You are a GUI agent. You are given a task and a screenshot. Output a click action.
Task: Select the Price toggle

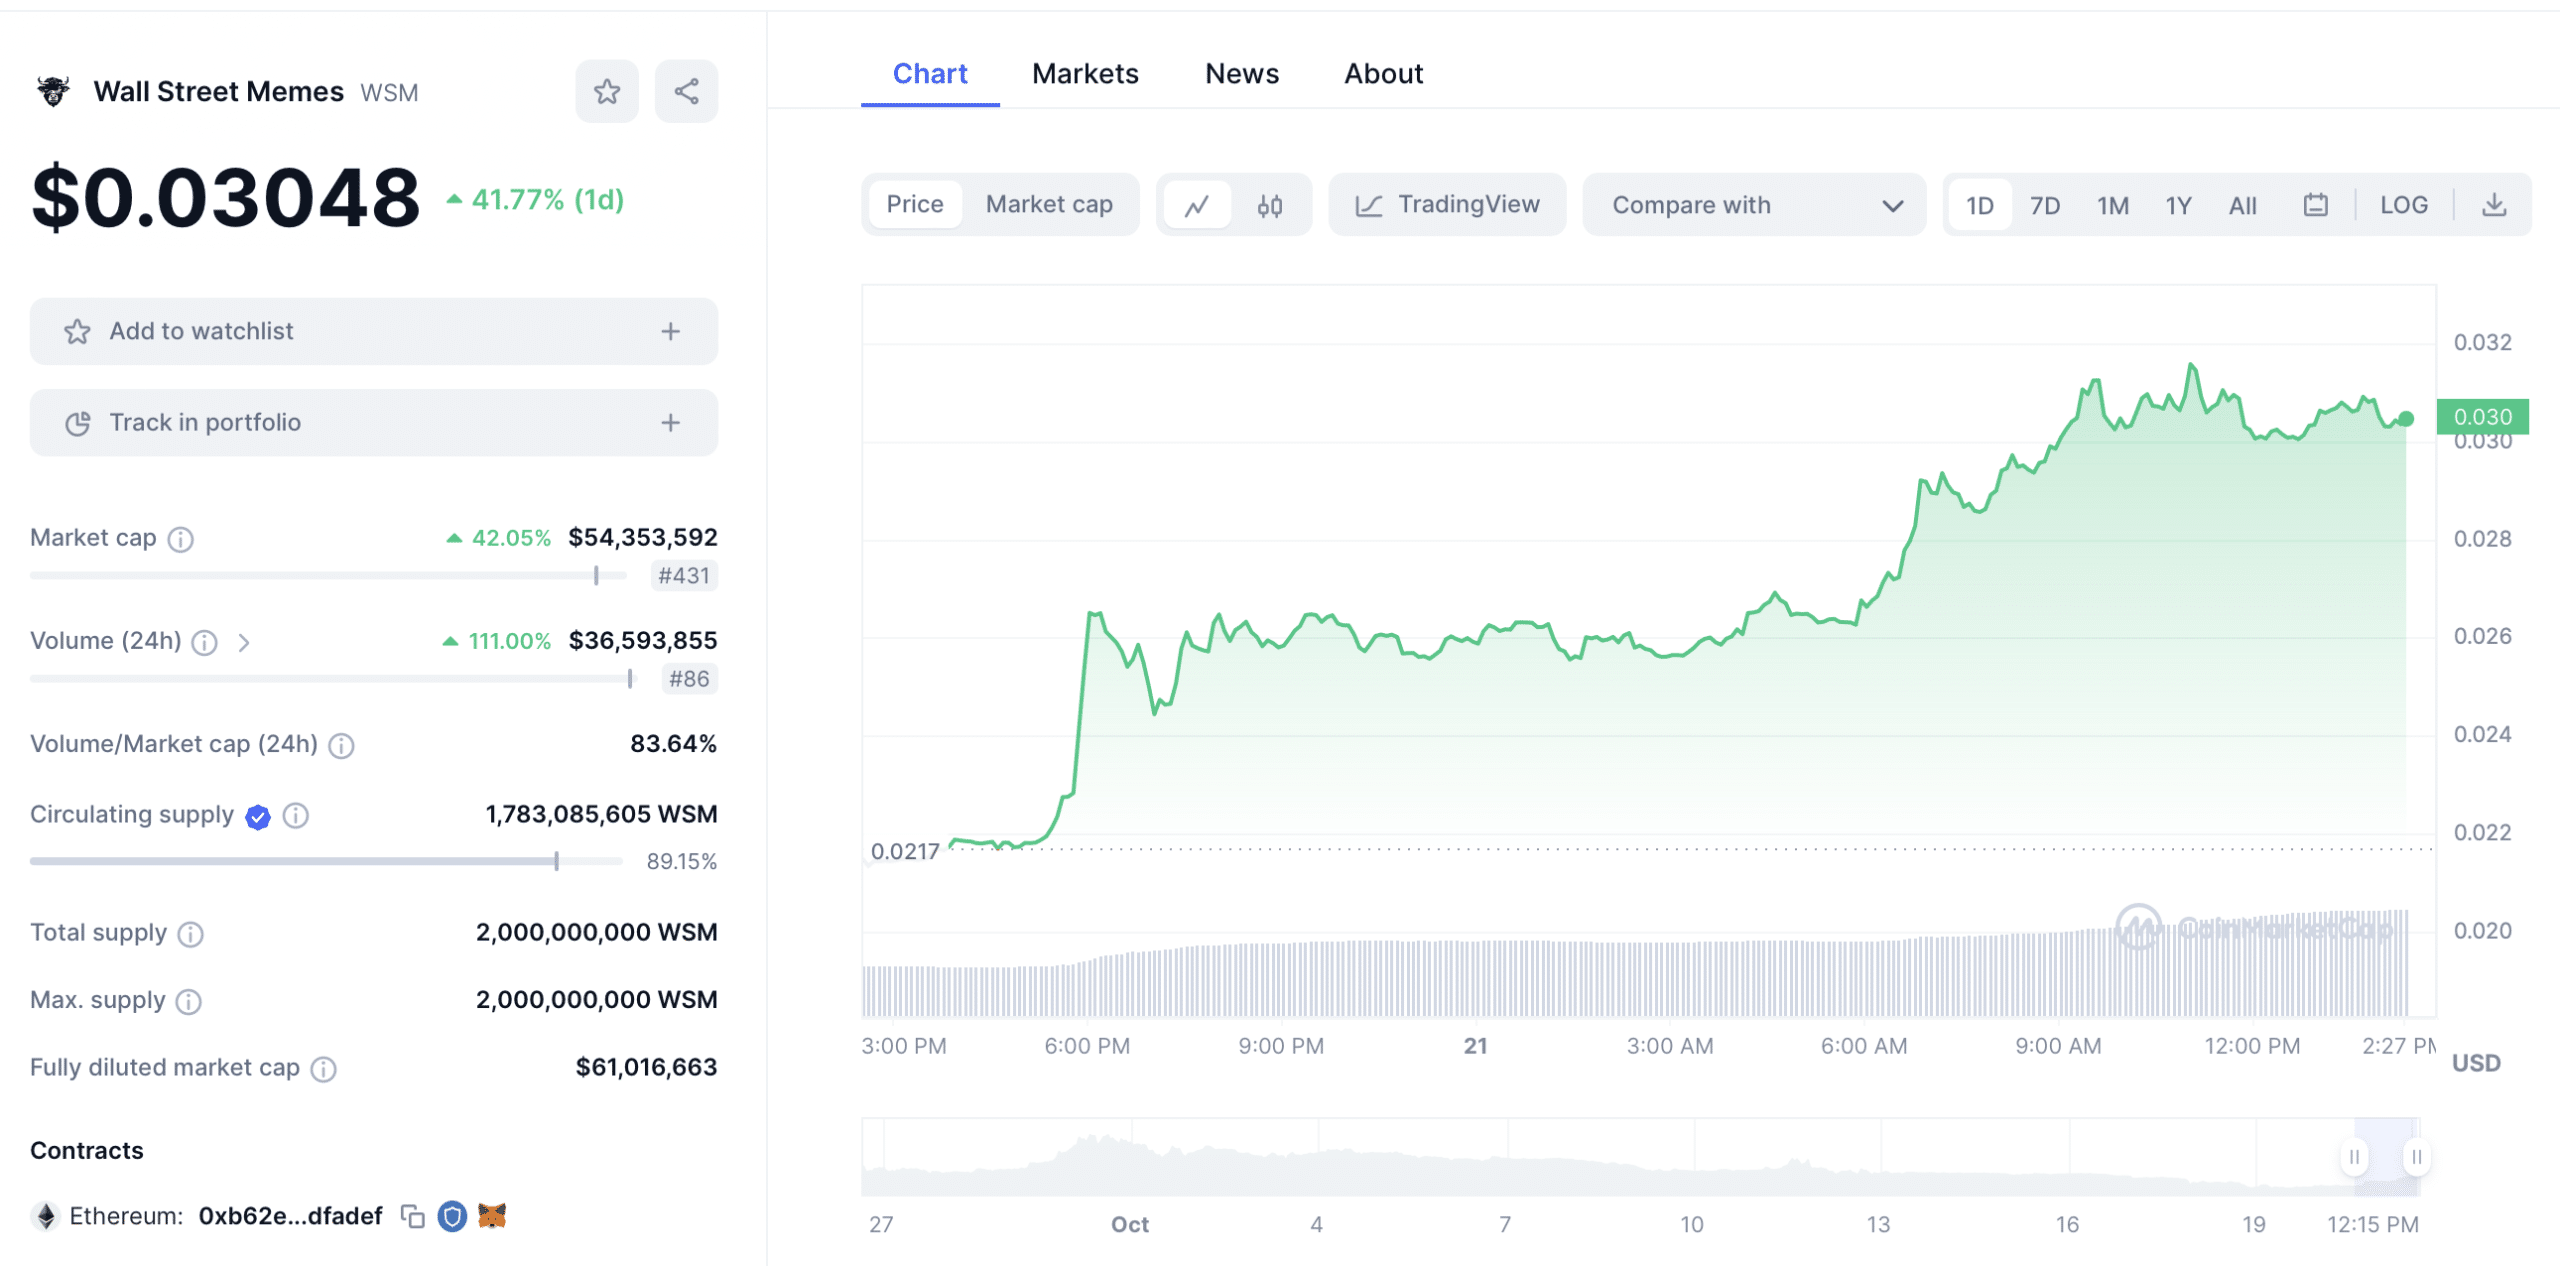point(914,204)
